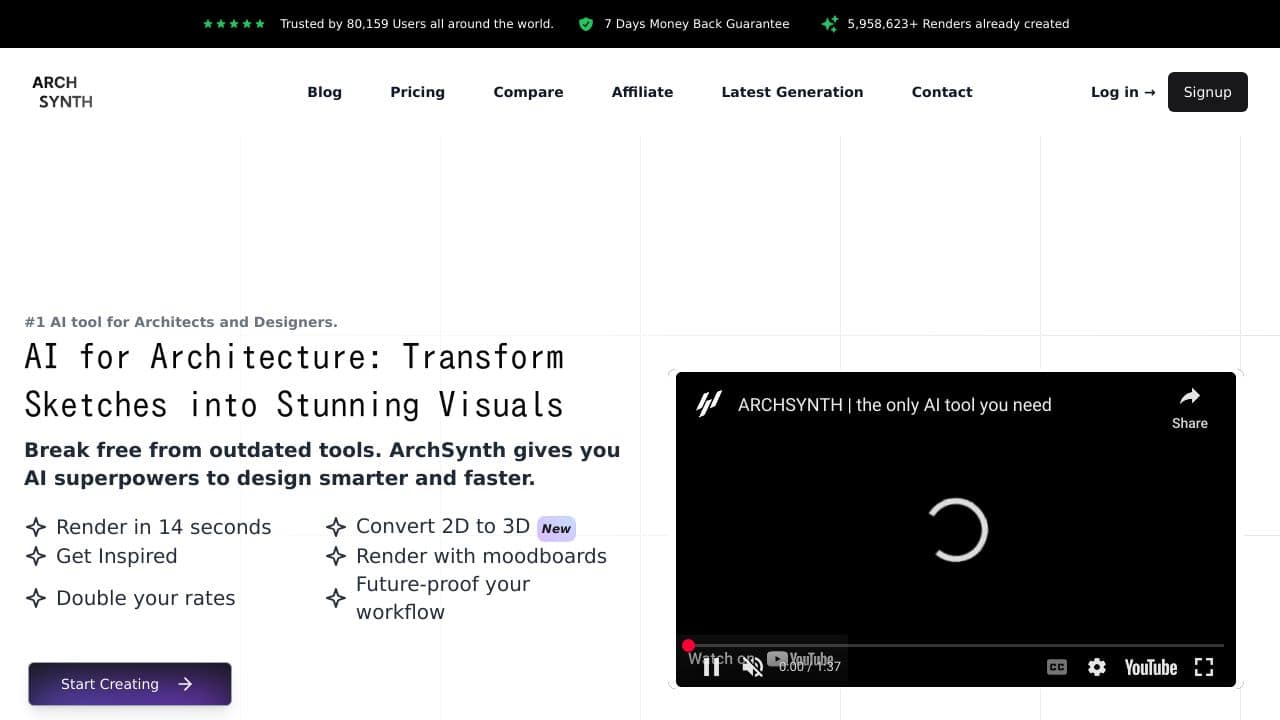Open the Compare menu item
1280x720 pixels.
pos(528,92)
